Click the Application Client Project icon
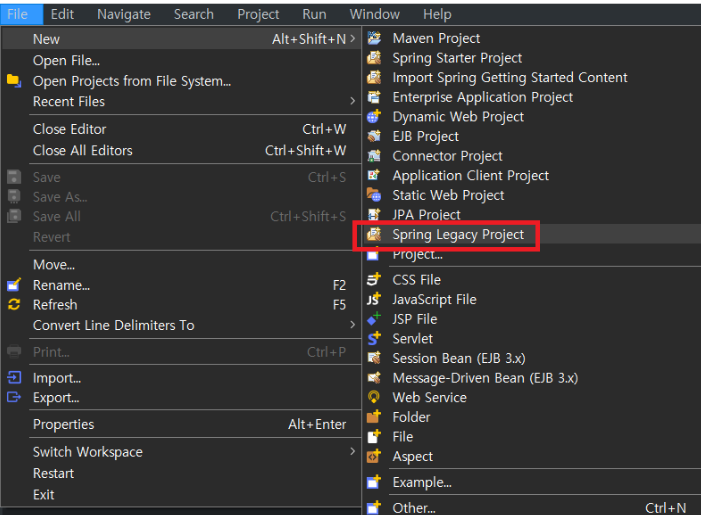Image resolution: width=701 pixels, height=515 pixels. point(374,175)
